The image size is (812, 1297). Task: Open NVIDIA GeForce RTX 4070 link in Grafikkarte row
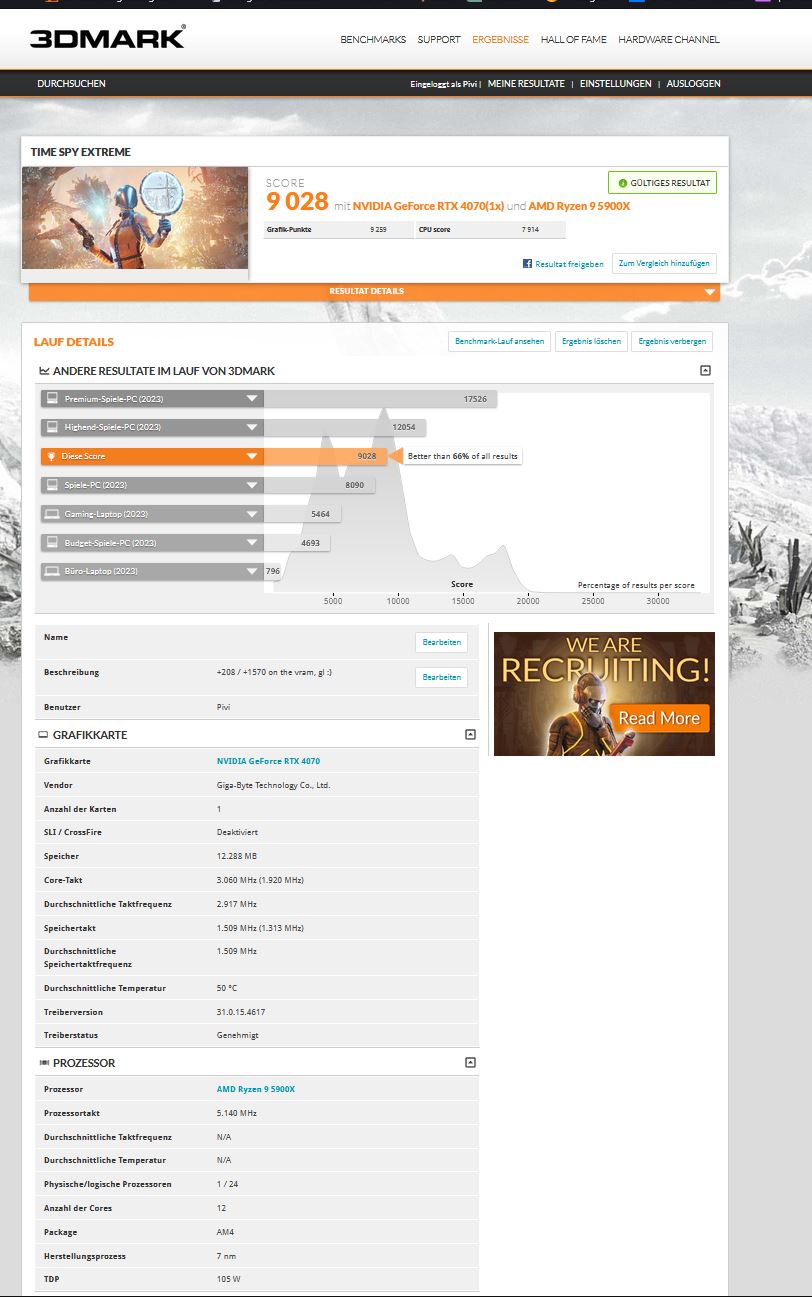tap(268, 761)
